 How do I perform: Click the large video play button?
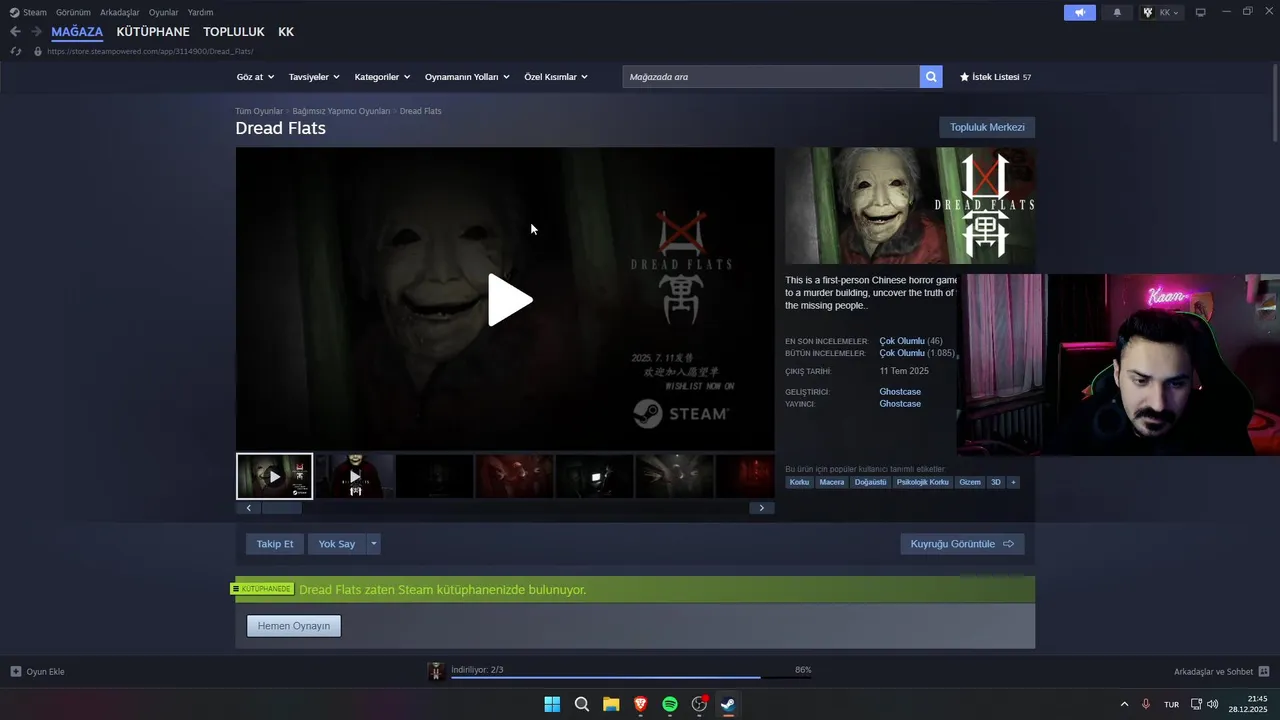pyautogui.click(x=509, y=300)
